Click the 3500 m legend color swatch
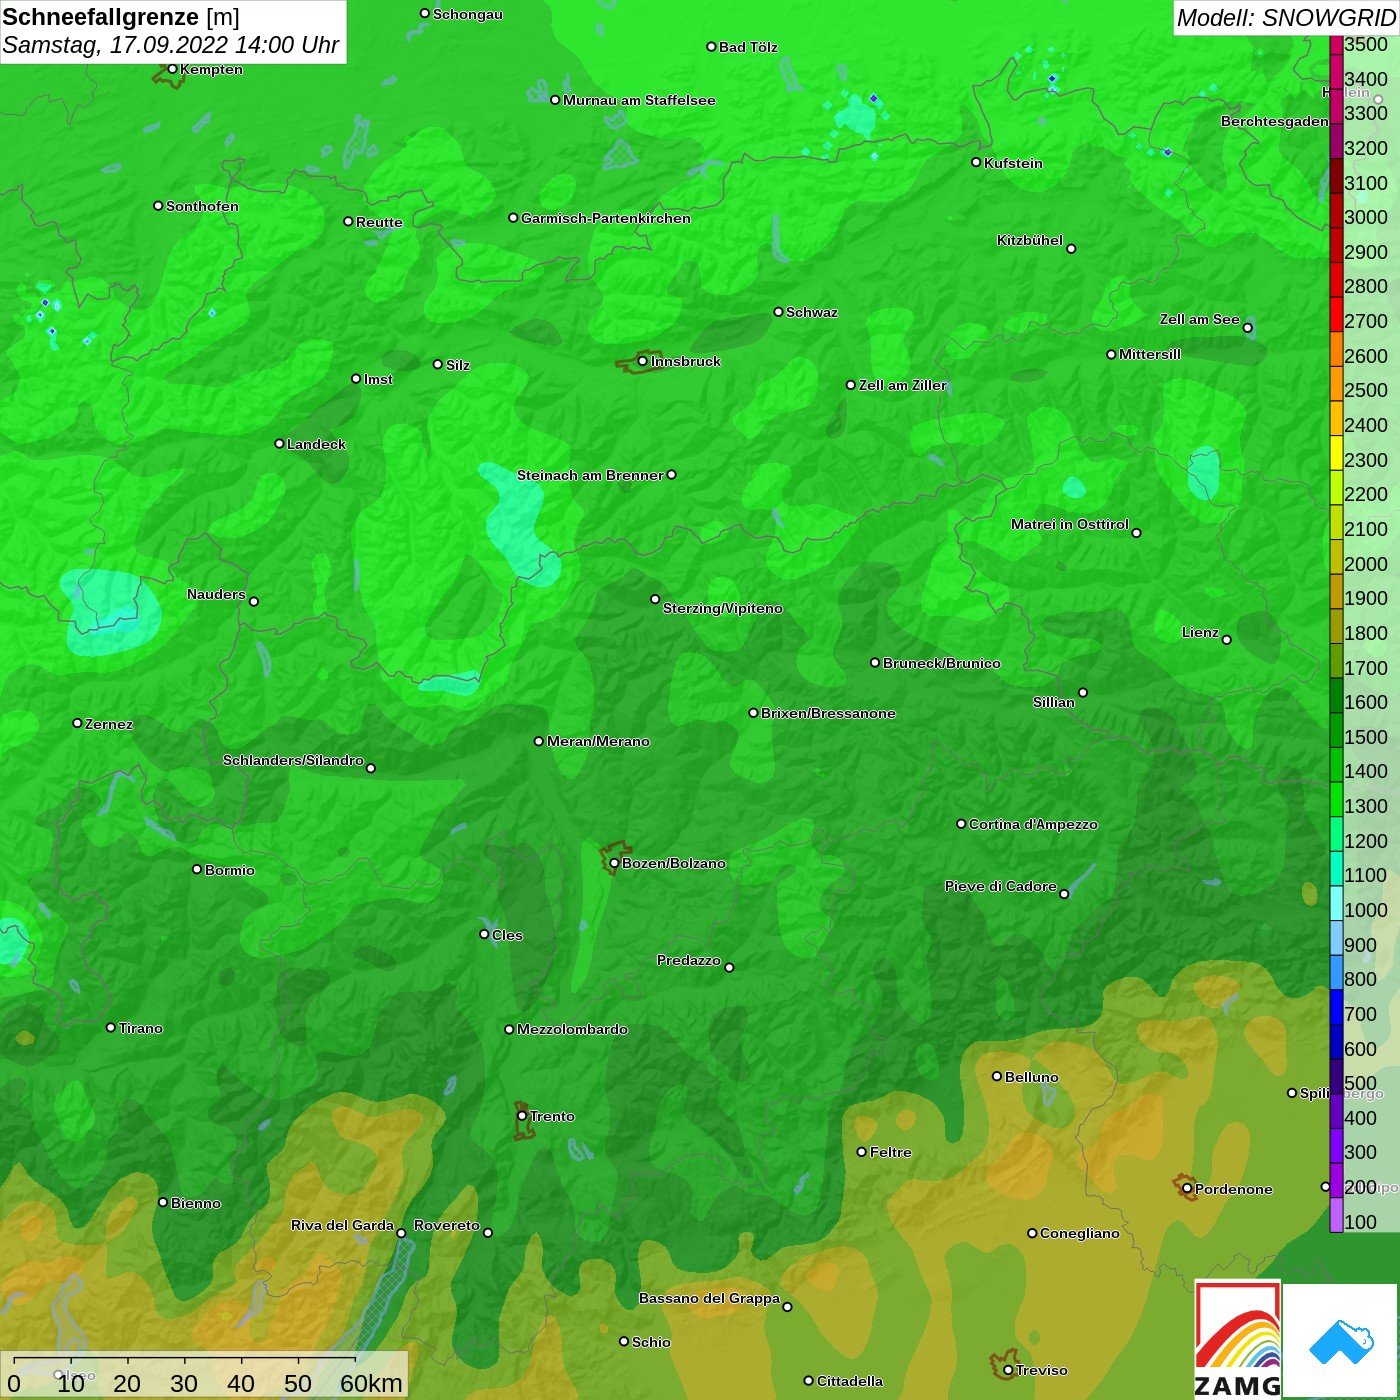1400x1400 pixels. (1336, 45)
